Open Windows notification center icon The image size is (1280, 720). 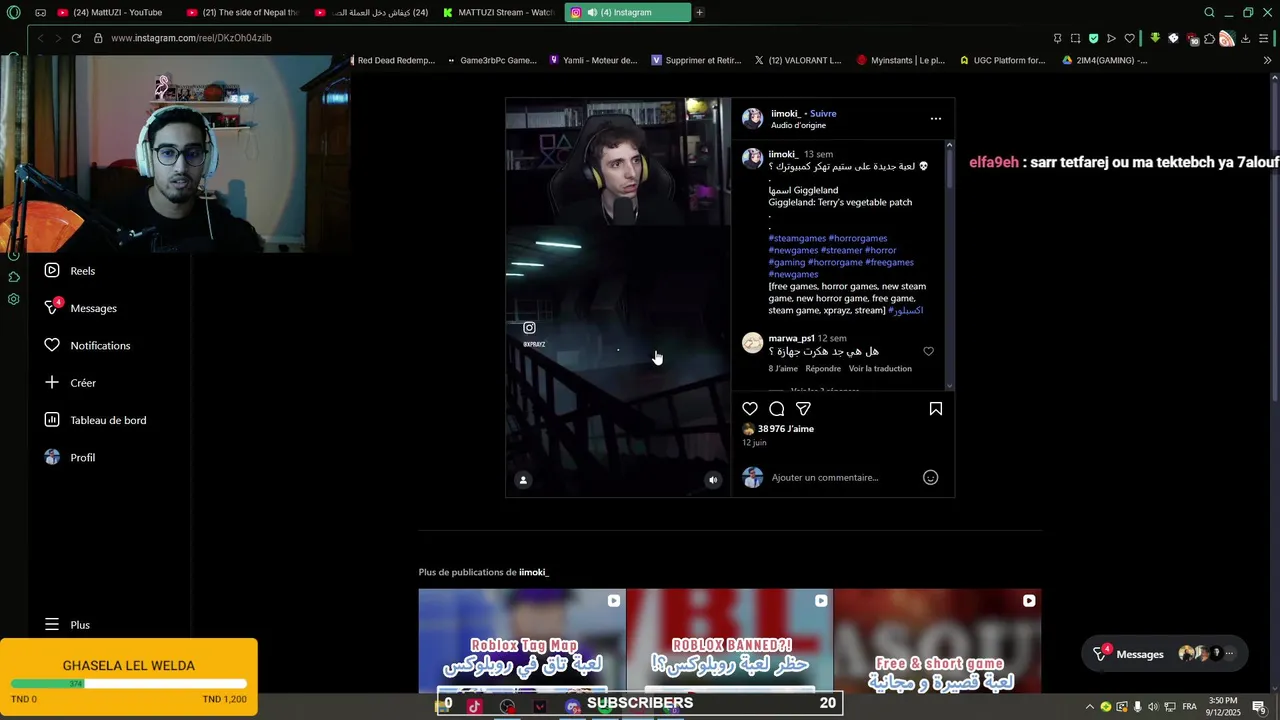click(x=1259, y=707)
